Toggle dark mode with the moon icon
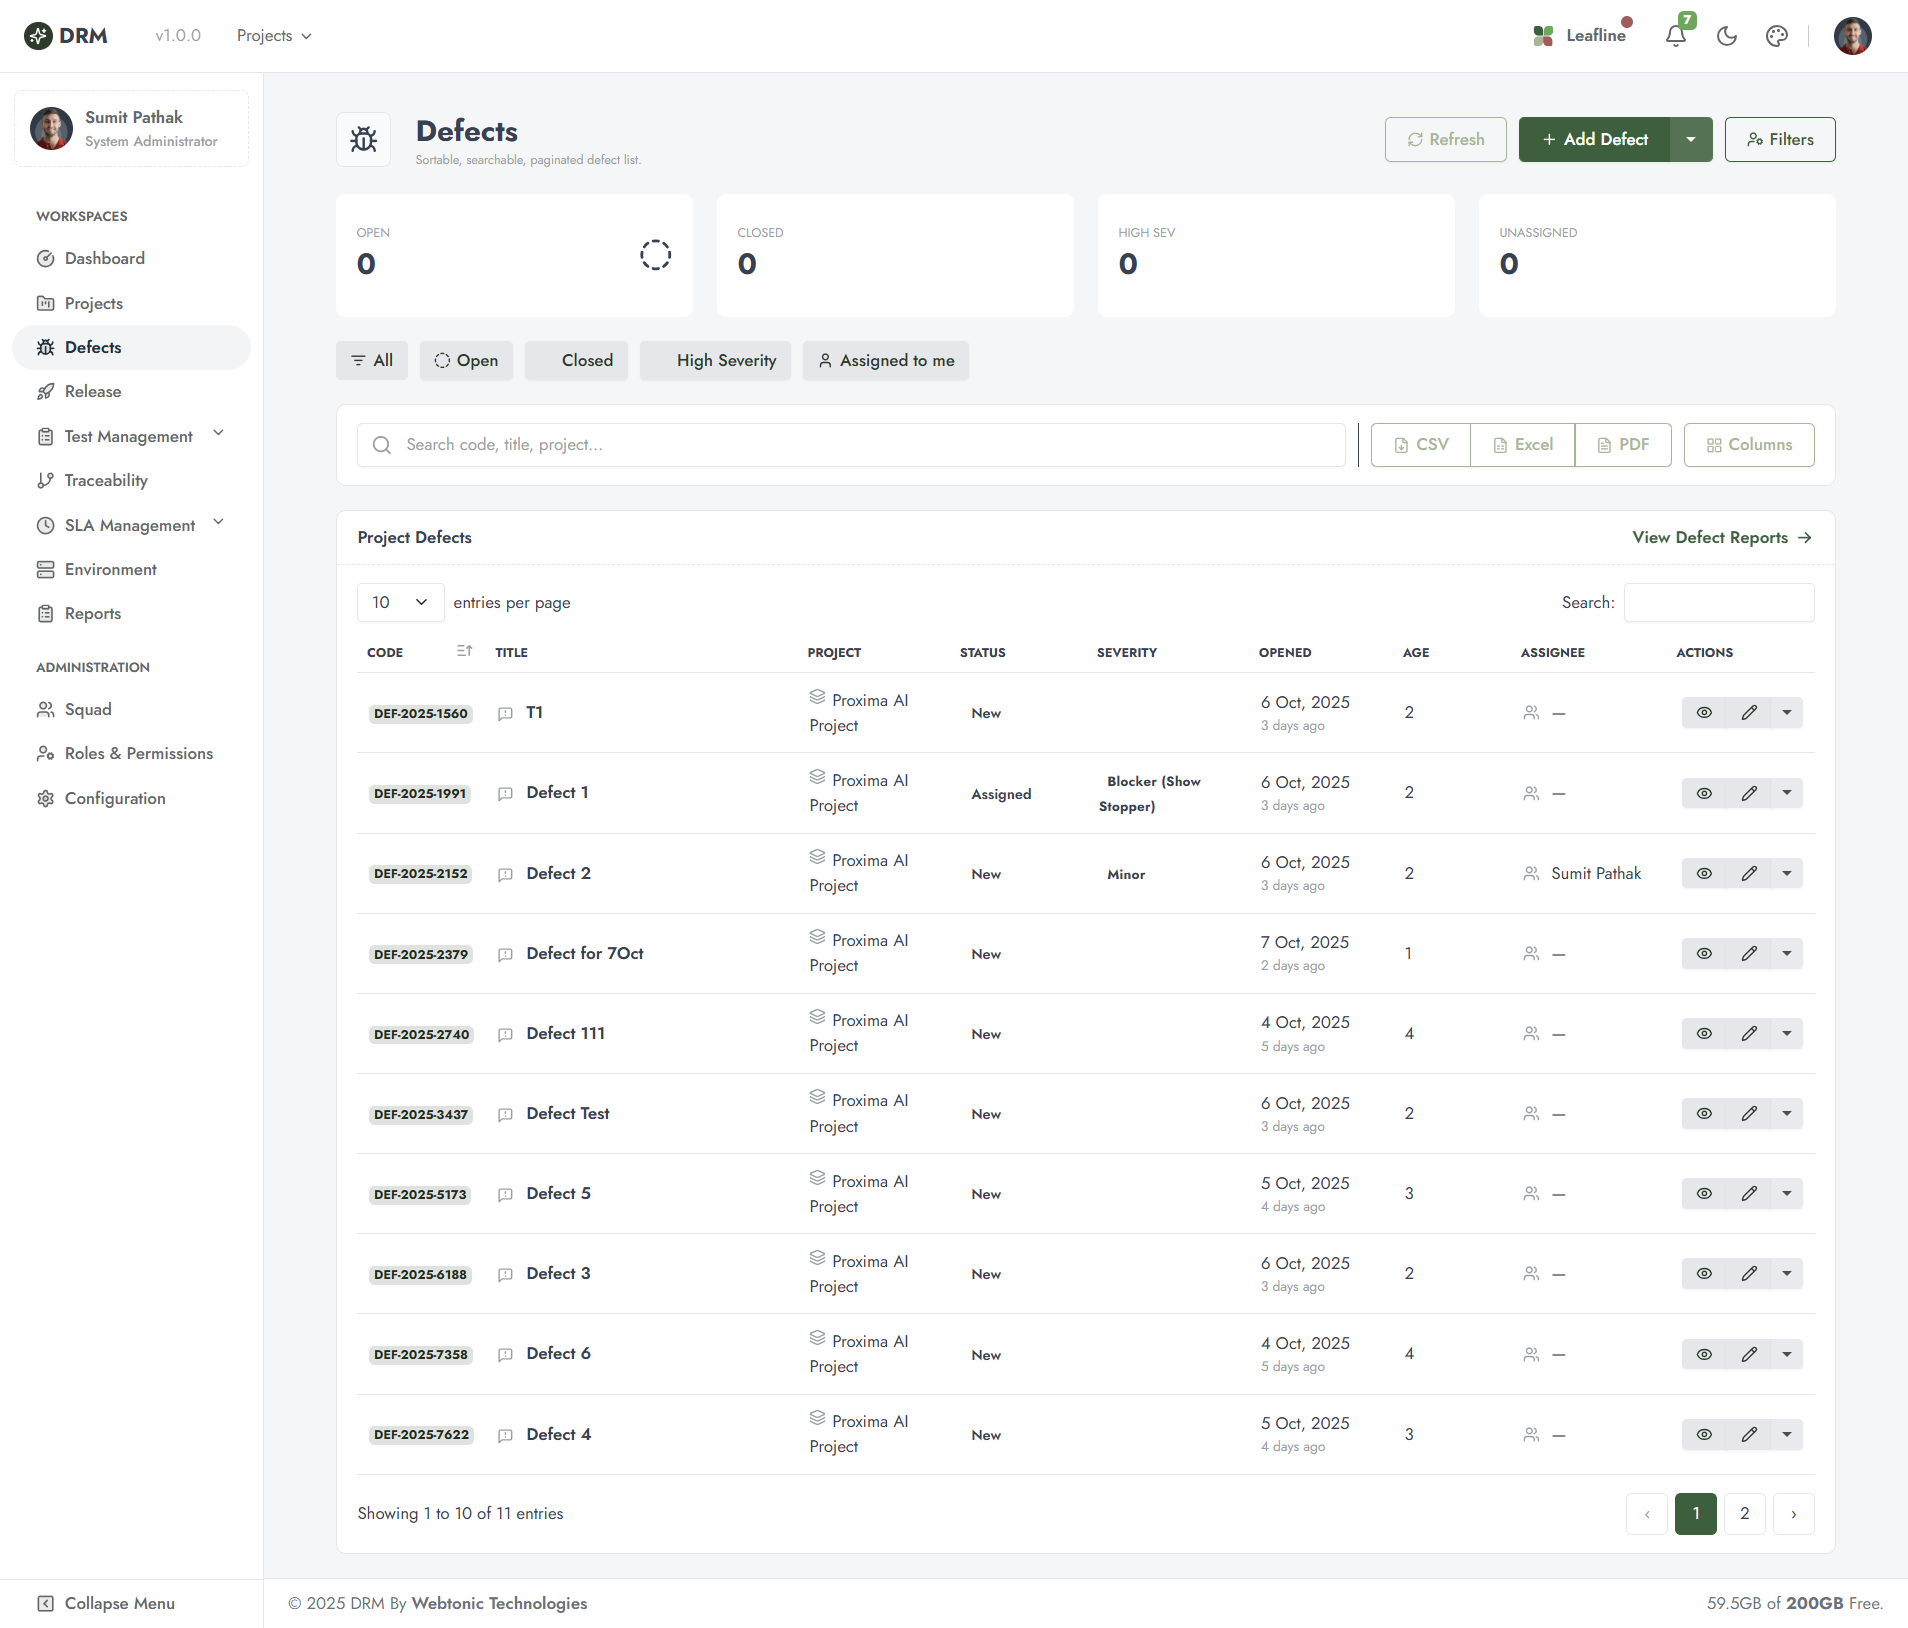The height and width of the screenshot is (1628, 1908). point(1727,35)
